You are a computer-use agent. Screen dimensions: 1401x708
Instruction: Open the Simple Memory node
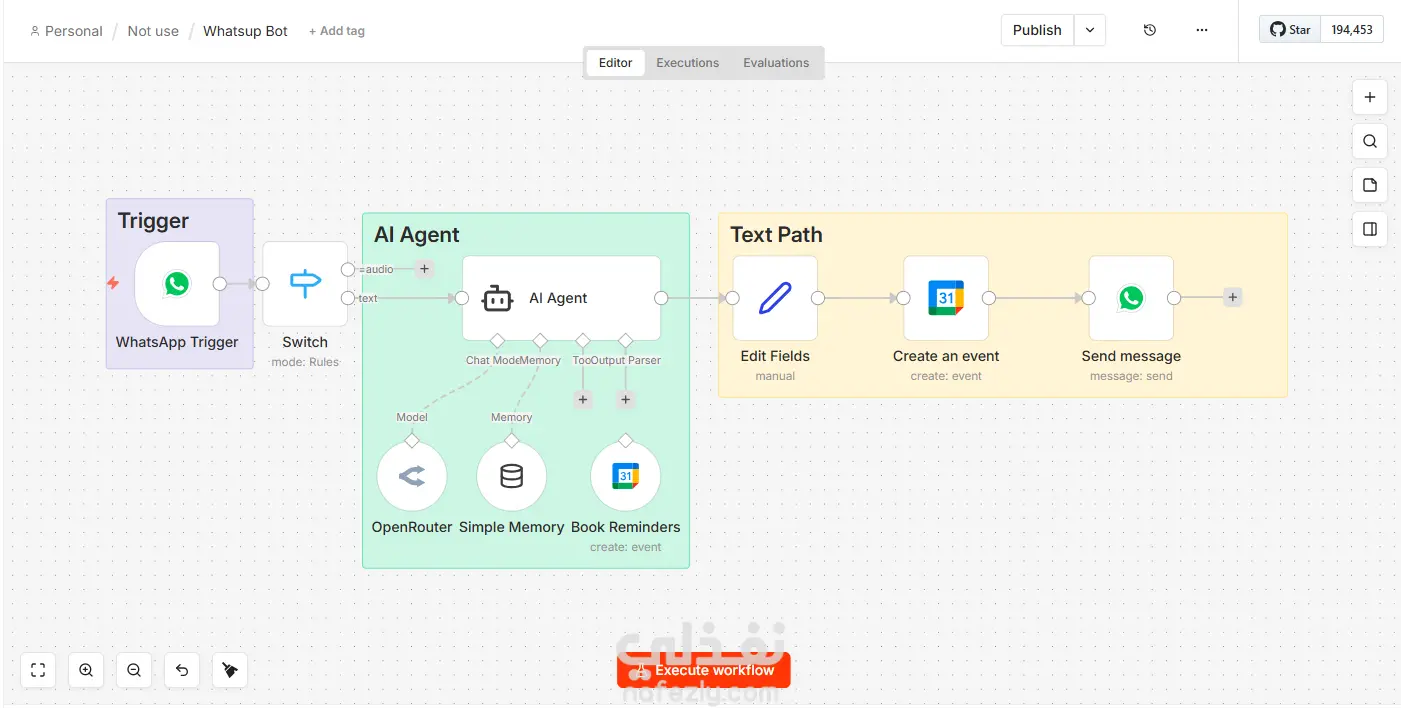pos(511,477)
